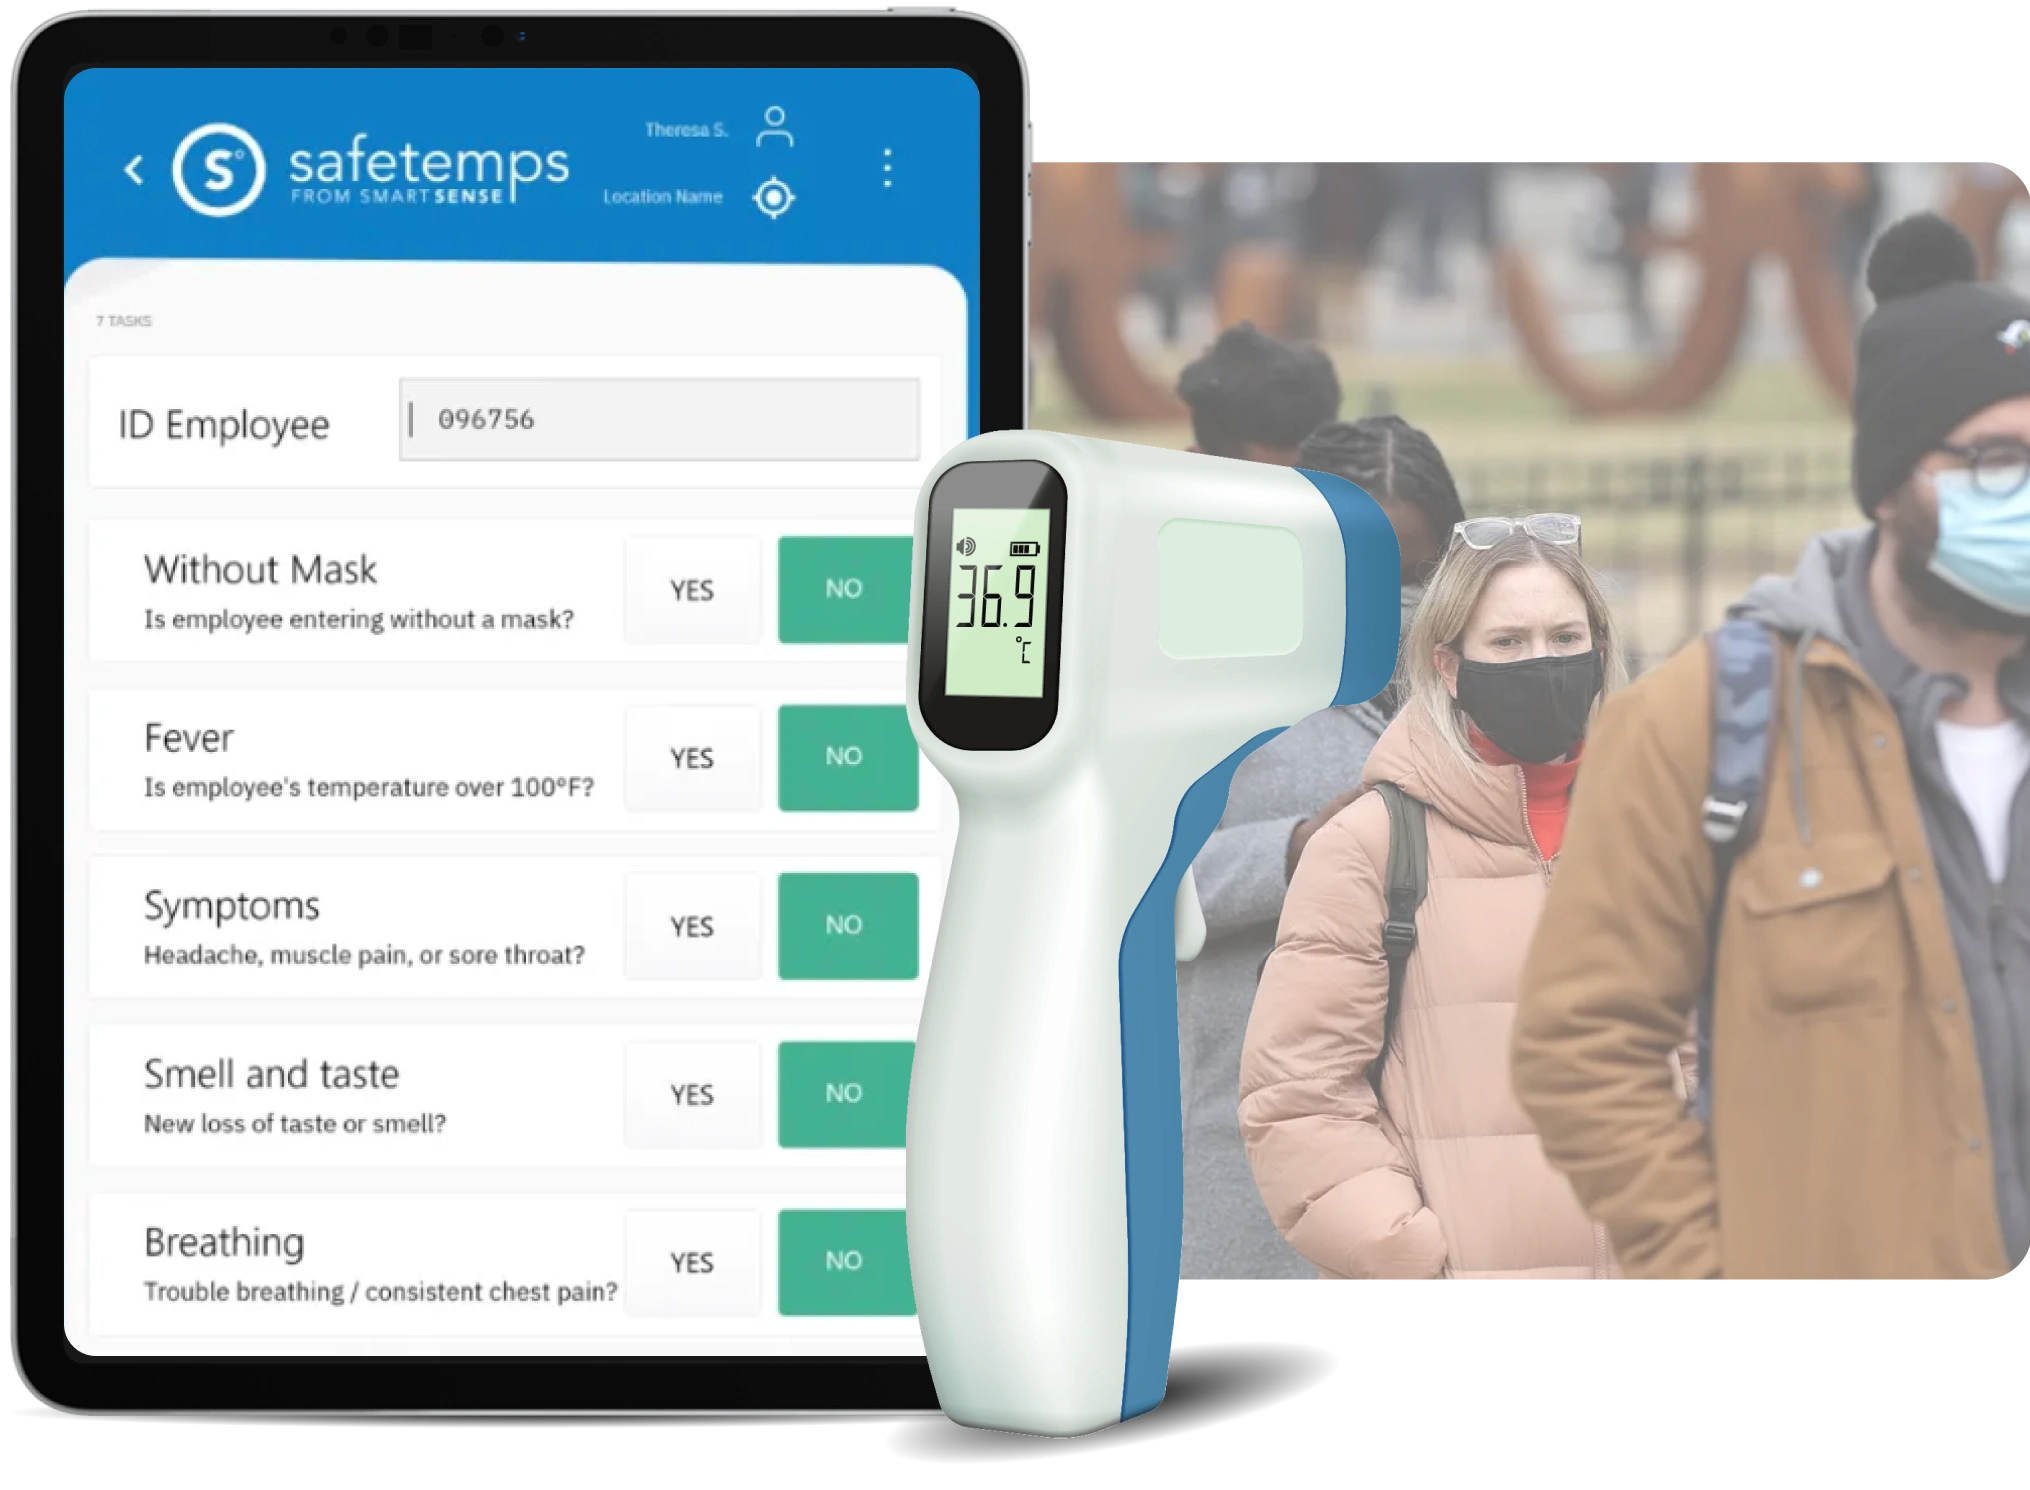Toggle YES button for Fever question
2030x1490 pixels.
coord(692,766)
